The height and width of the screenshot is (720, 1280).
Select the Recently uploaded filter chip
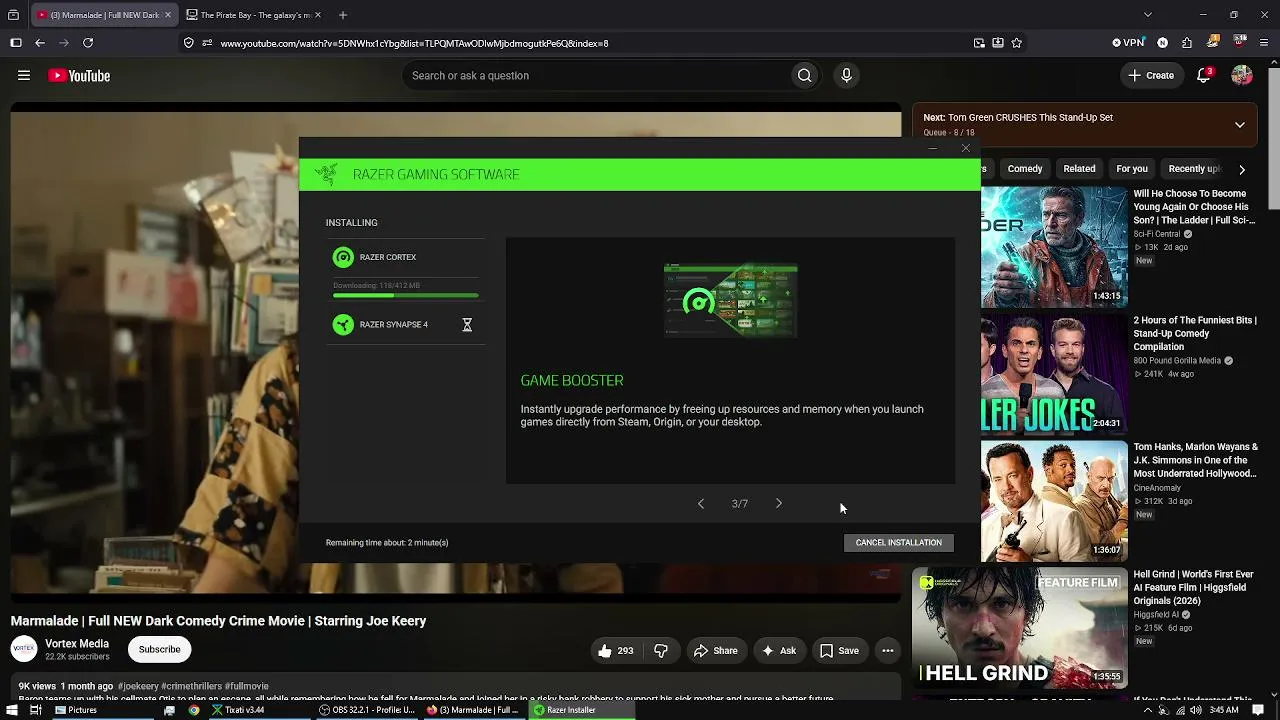click(x=1194, y=169)
